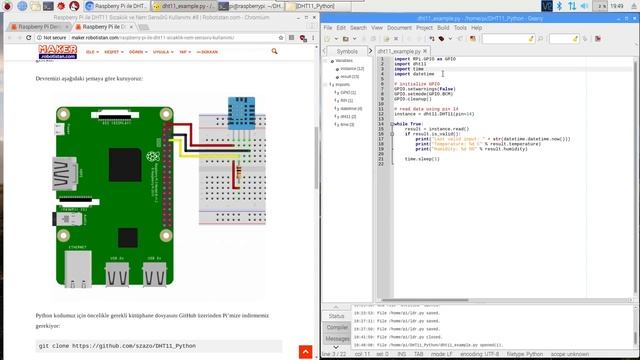
Task: Switch to pi@raspberrypi terminal taskbar button
Action: pos(251,6)
